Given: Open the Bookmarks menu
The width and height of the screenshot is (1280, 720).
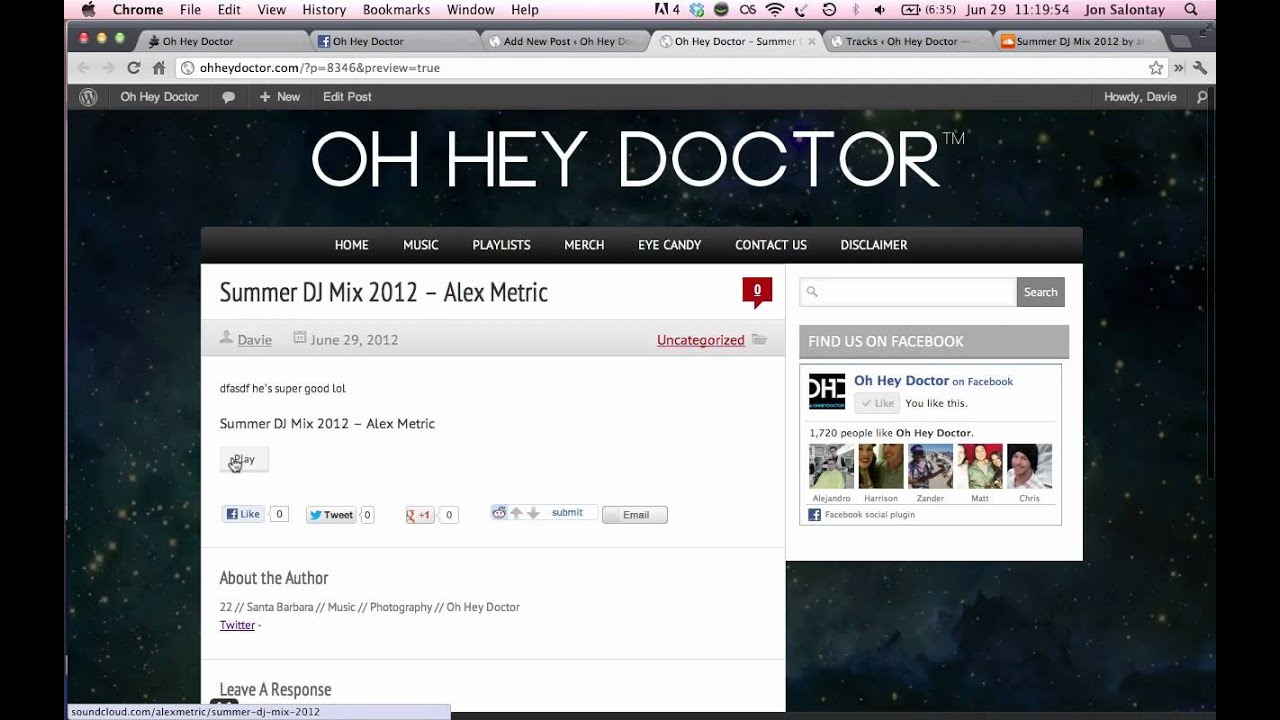Looking at the screenshot, I should tap(397, 9).
